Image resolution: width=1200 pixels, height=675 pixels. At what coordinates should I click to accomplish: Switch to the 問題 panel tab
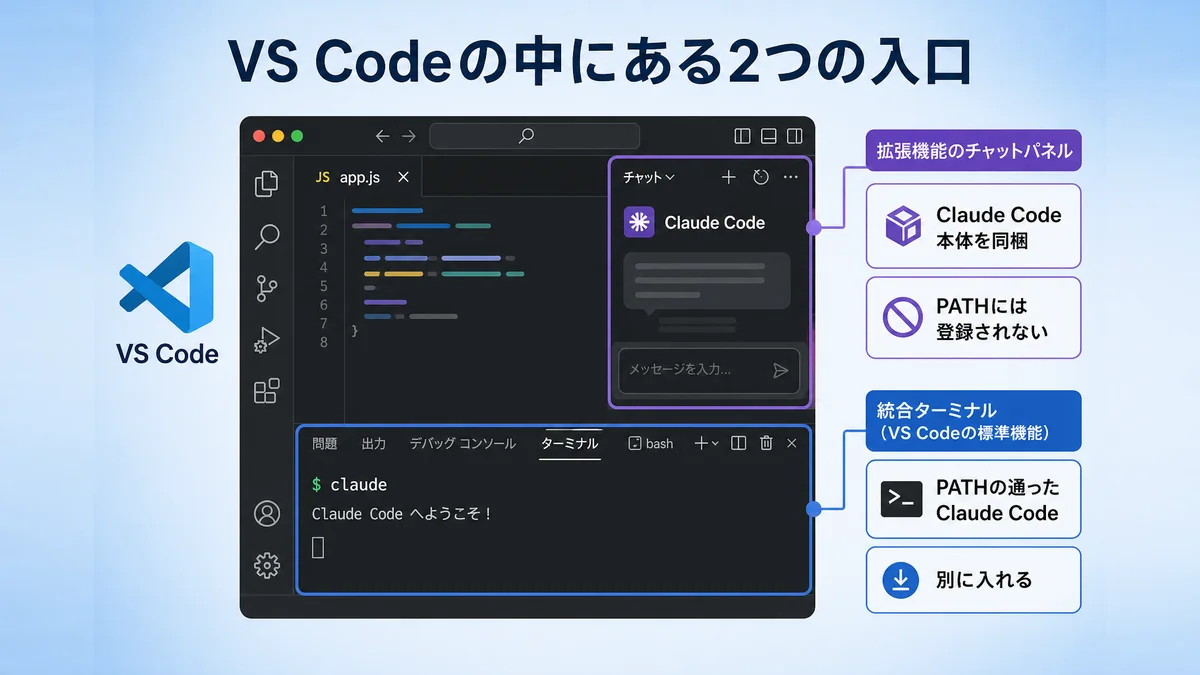[x=325, y=443]
